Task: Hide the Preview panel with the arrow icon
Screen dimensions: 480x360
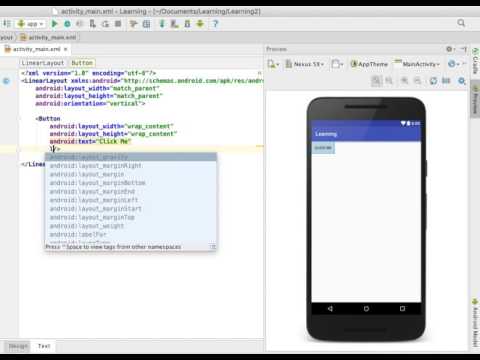Action: (464, 49)
